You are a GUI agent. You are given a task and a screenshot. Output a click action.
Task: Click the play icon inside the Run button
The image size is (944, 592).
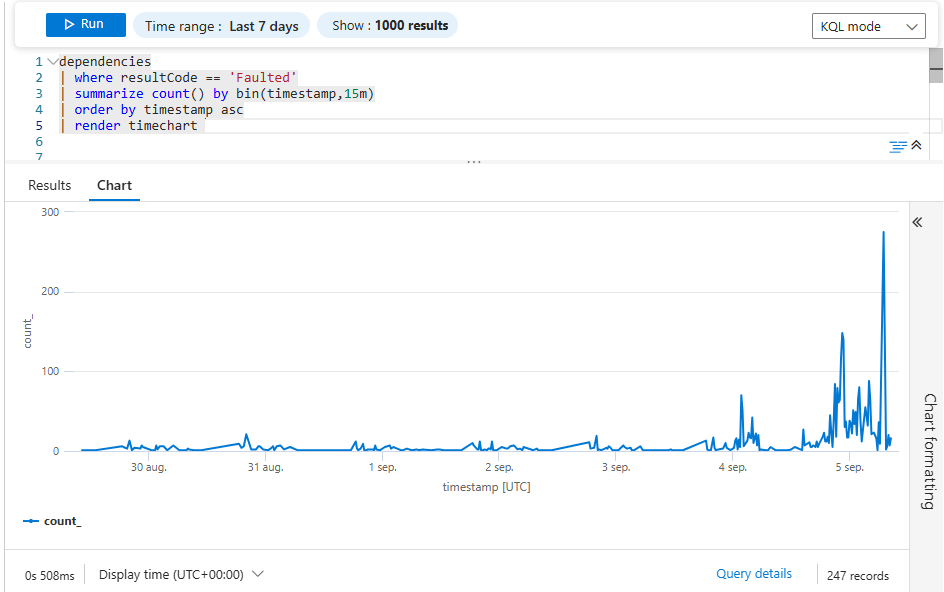[69, 25]
